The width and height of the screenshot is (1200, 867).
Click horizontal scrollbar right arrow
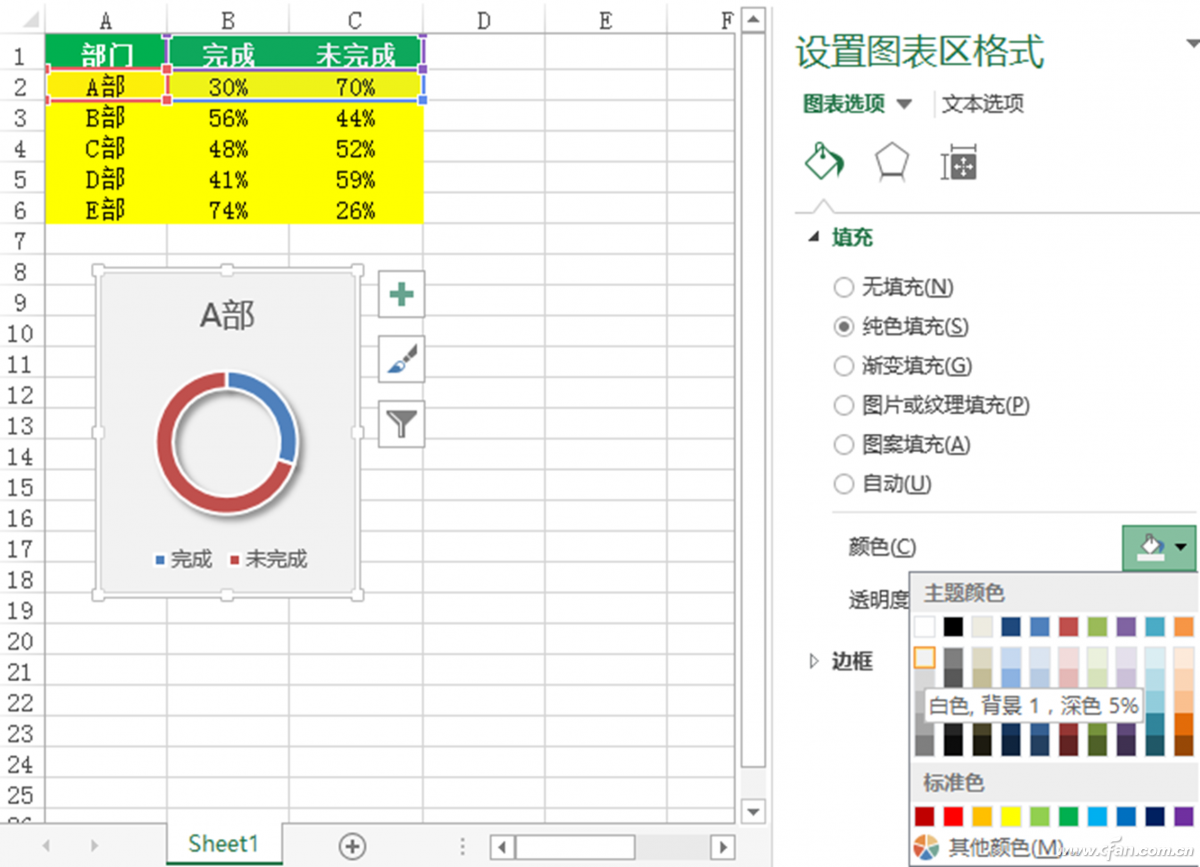(x=723, y=847)
